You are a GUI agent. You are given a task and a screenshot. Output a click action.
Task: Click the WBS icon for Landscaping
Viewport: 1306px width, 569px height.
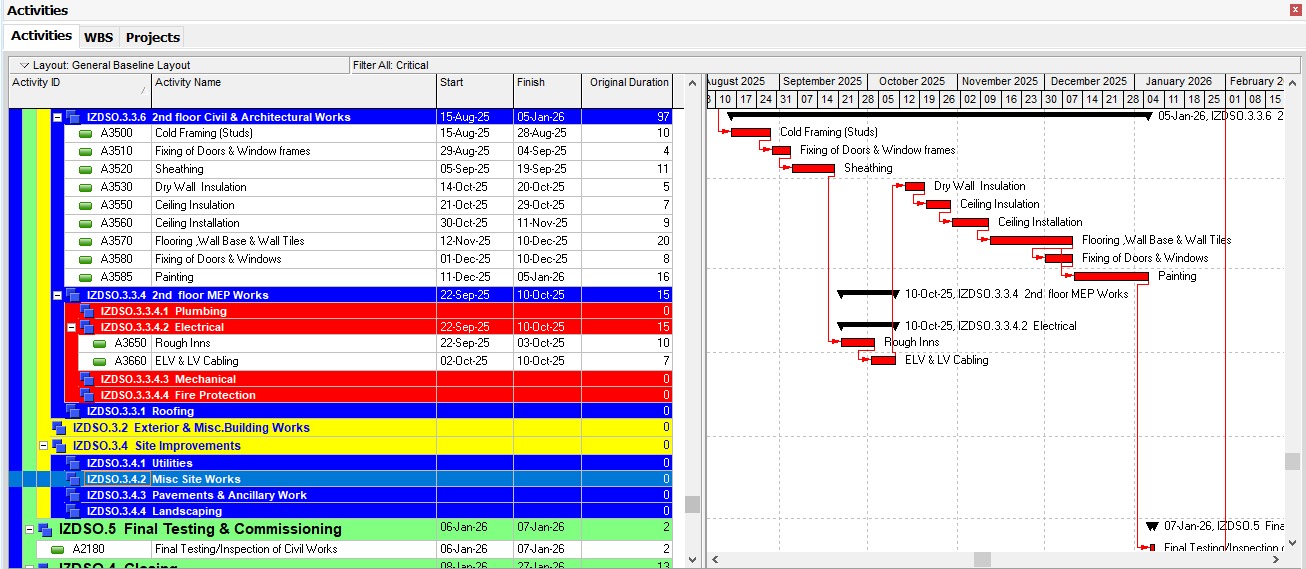coord(73,511)
